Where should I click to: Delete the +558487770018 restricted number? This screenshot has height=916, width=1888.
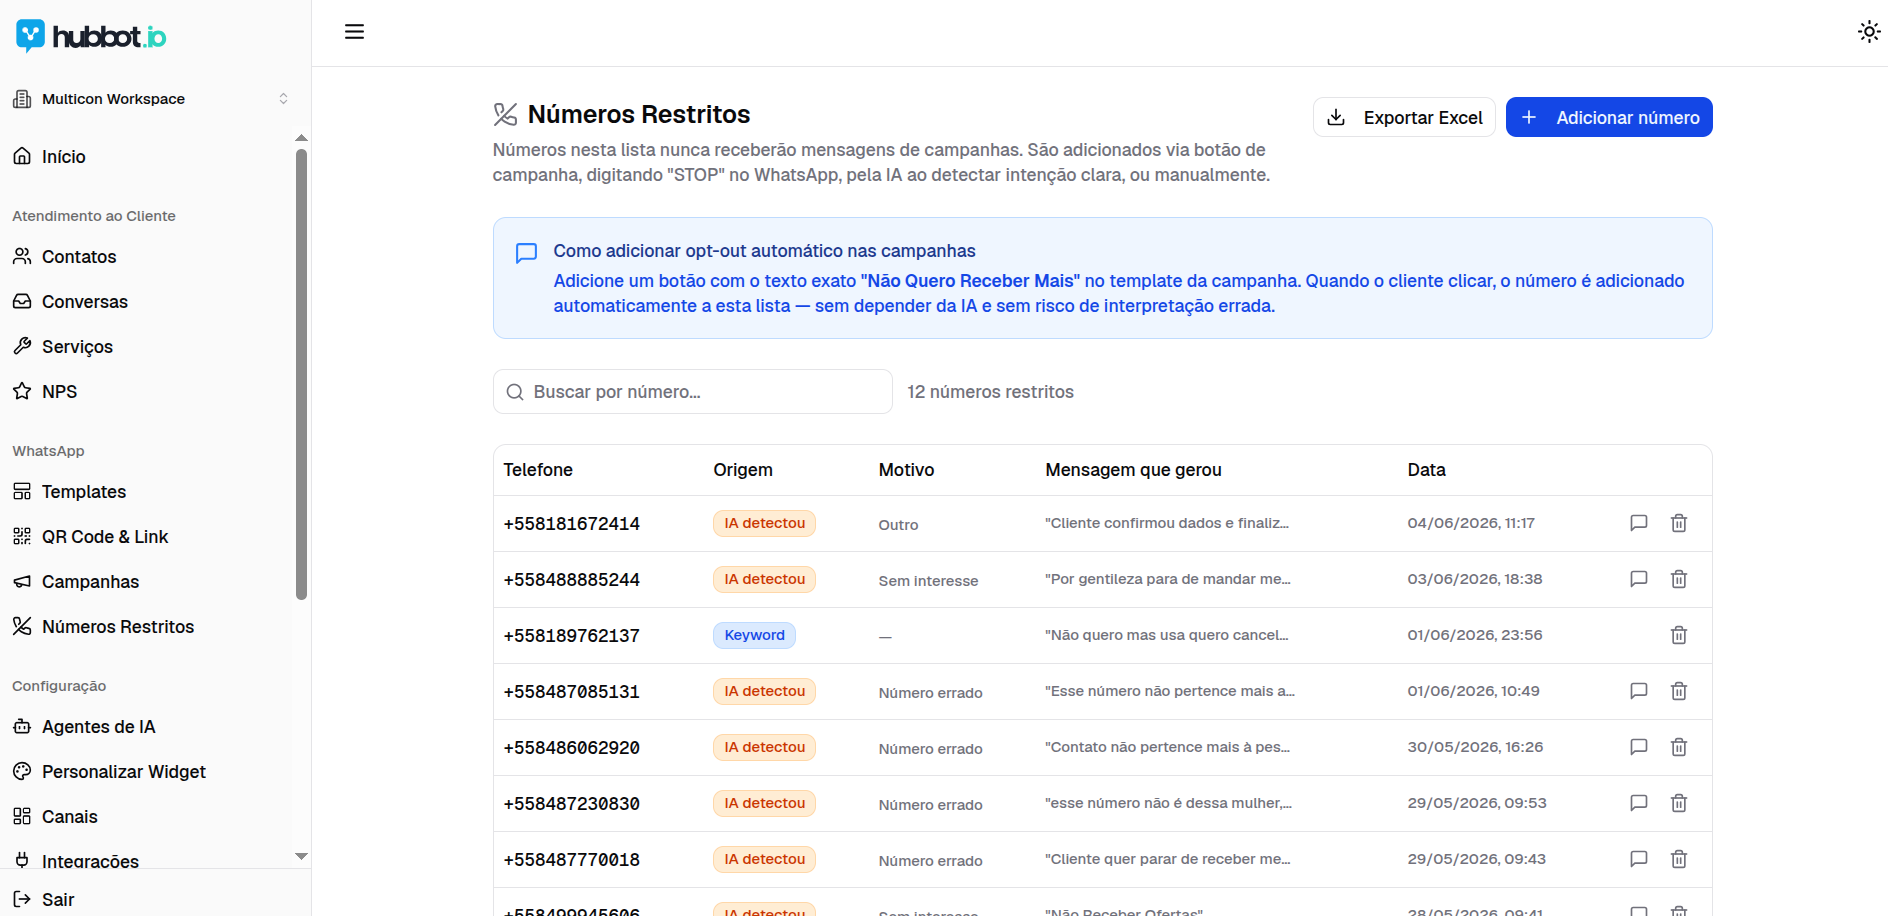click(1679, 859)
